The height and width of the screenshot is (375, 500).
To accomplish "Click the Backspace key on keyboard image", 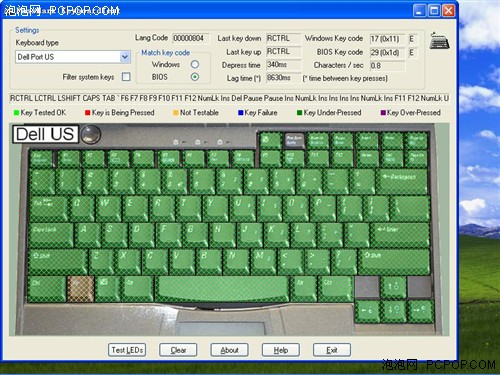I will [x=403, y=182].
